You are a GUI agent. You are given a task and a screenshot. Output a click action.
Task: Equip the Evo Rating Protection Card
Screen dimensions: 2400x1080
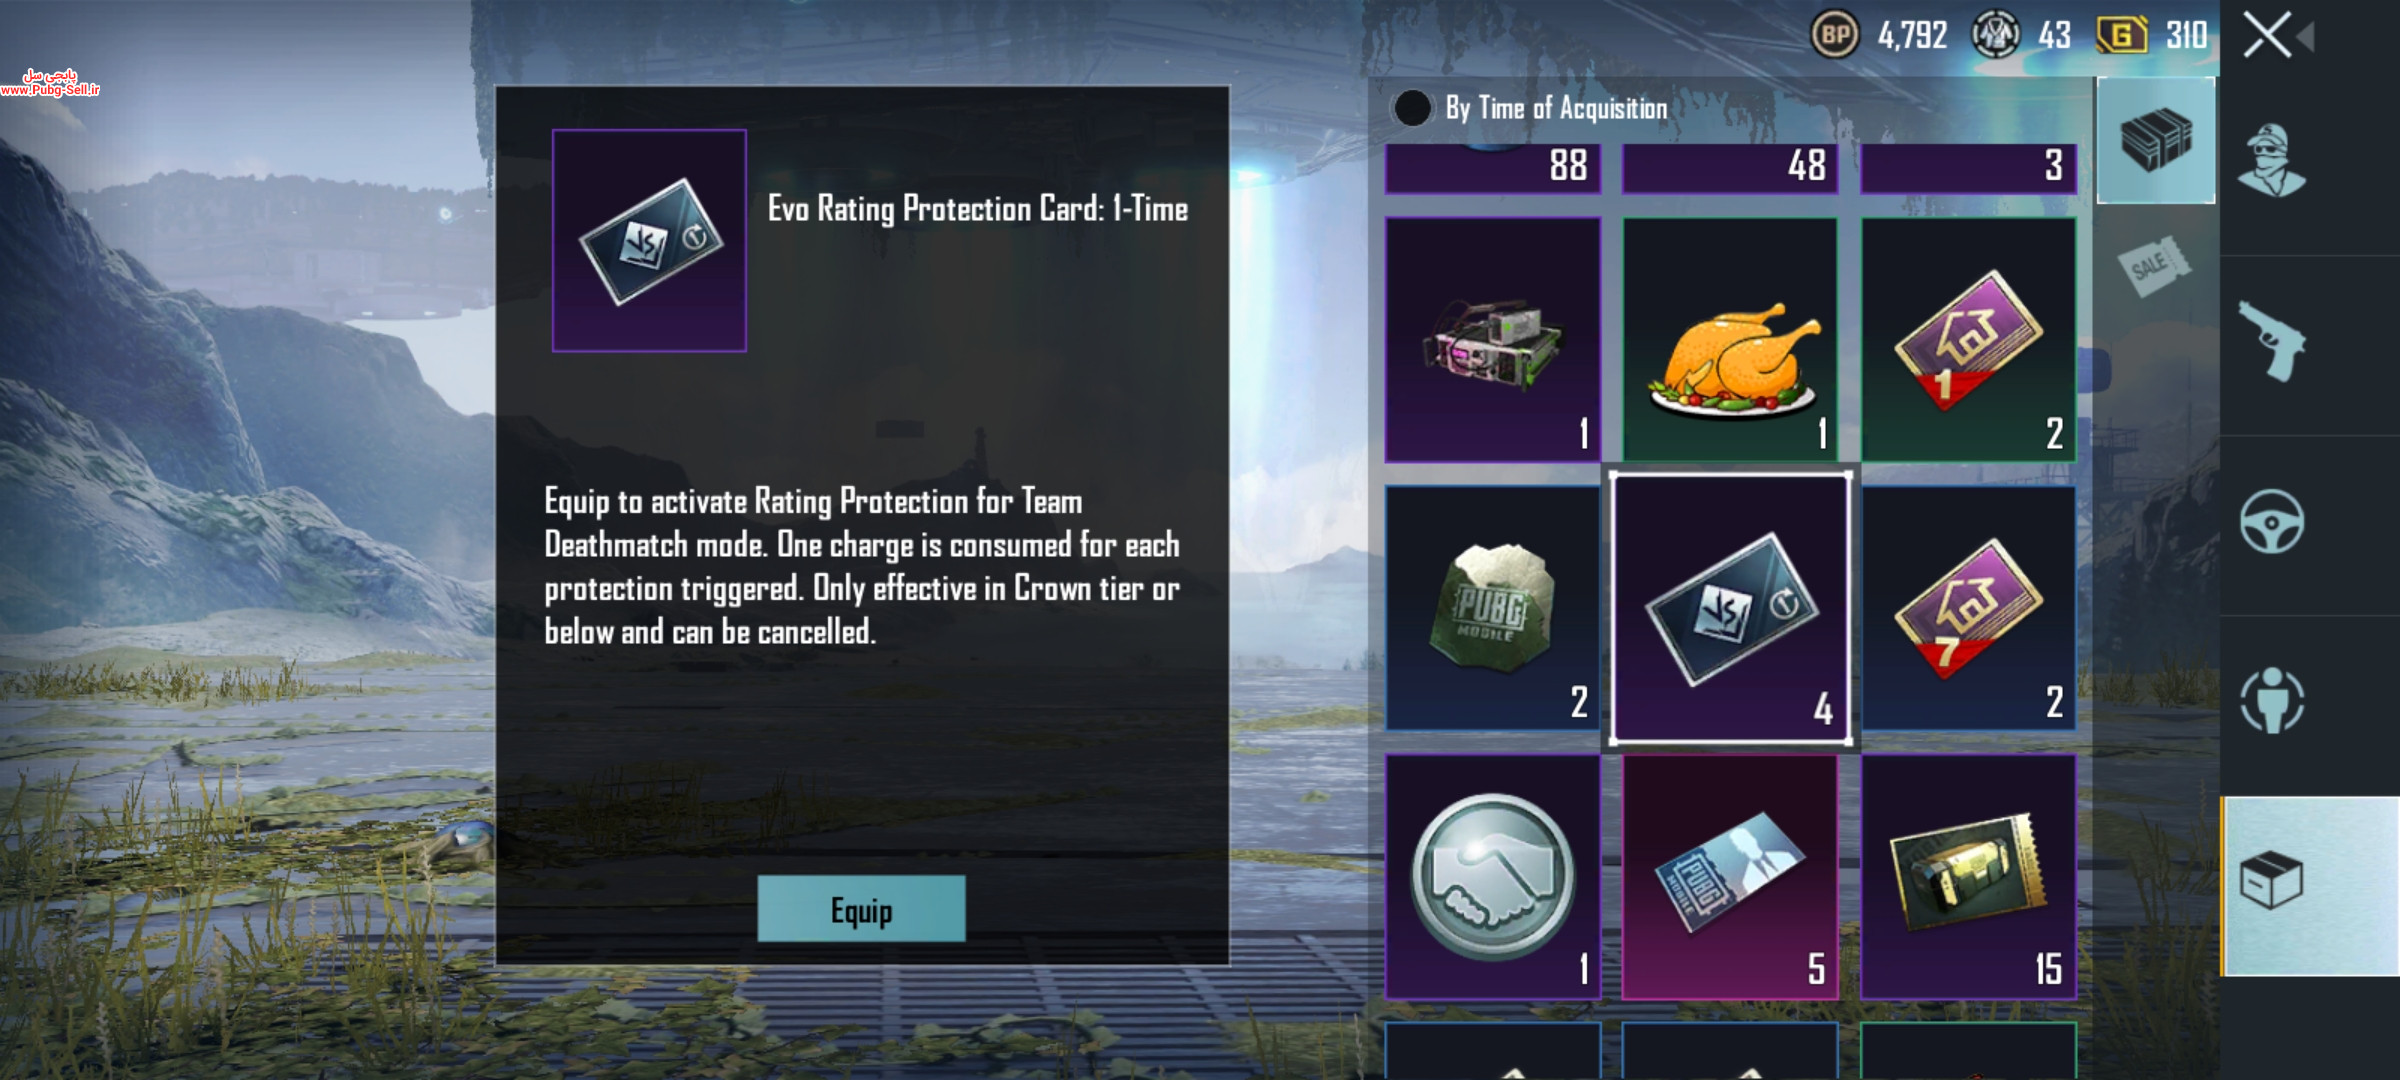861,908
